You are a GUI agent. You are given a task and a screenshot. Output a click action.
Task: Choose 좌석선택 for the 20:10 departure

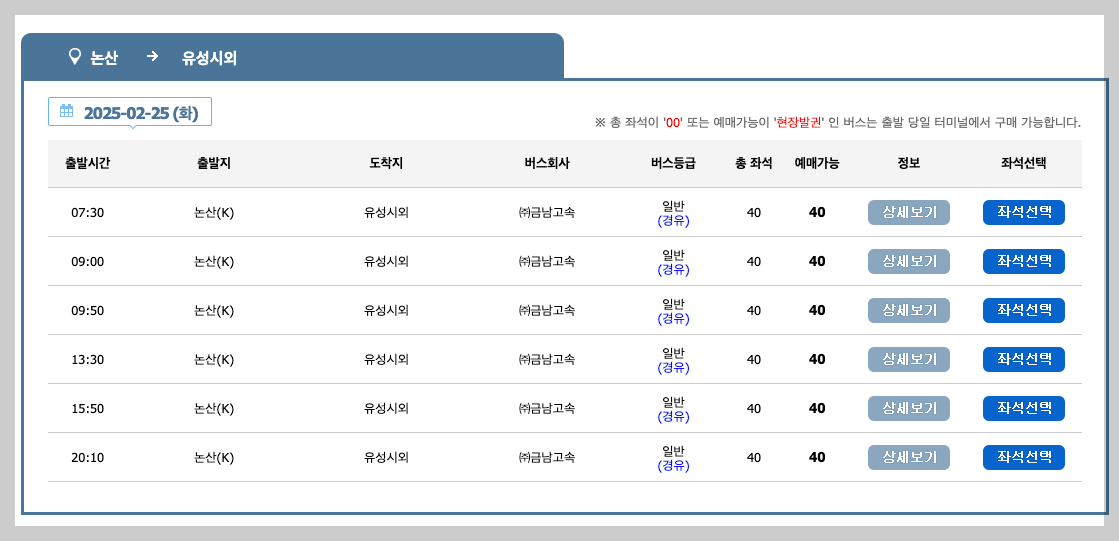[x=1023, y=457]
